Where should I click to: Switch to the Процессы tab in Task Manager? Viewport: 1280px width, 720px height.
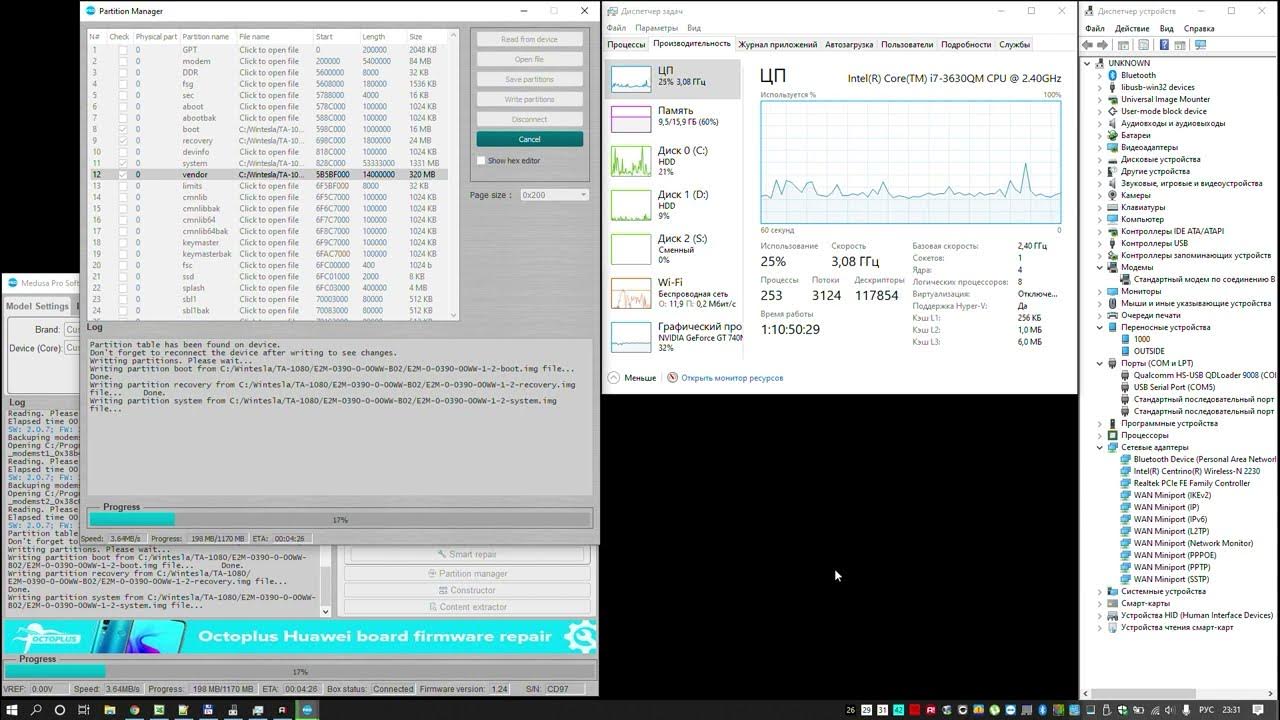626,45
